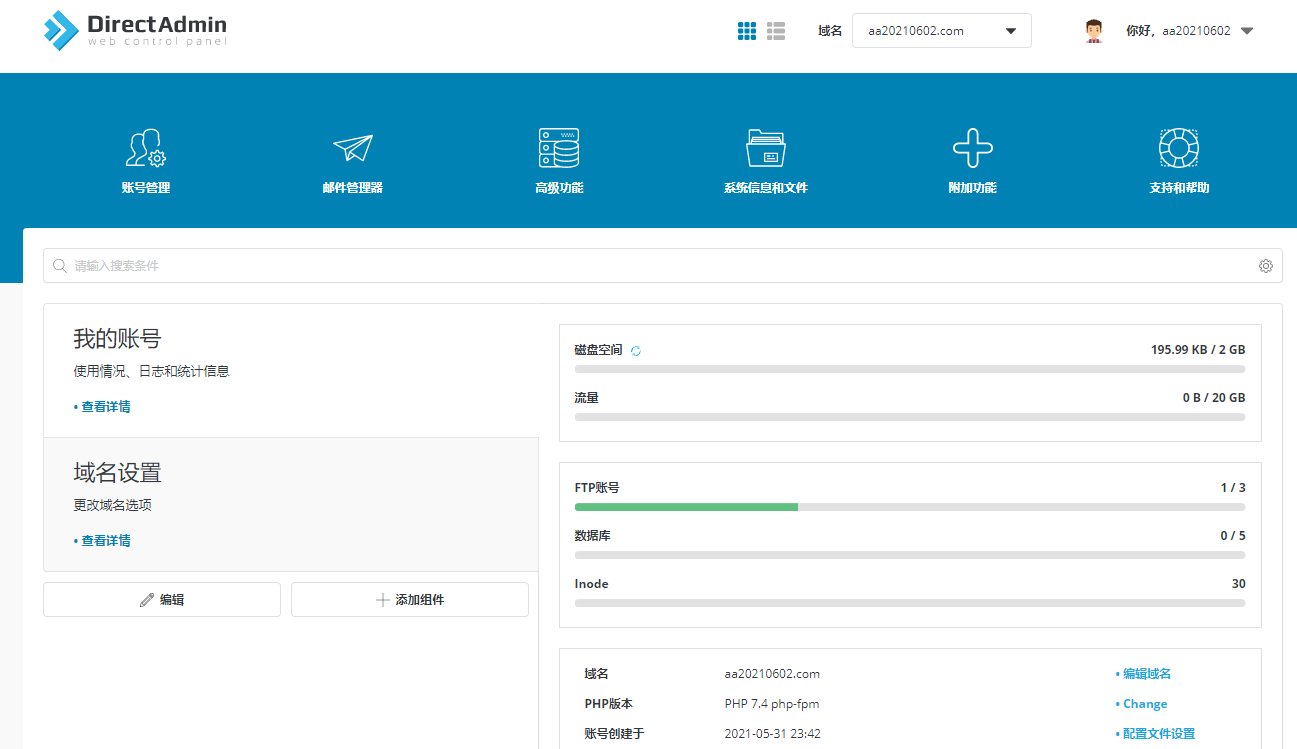This screenshot has height=749, width=1297.
Task: Click domain value aa20210602.com in info table
Action: tap(772, 674)
